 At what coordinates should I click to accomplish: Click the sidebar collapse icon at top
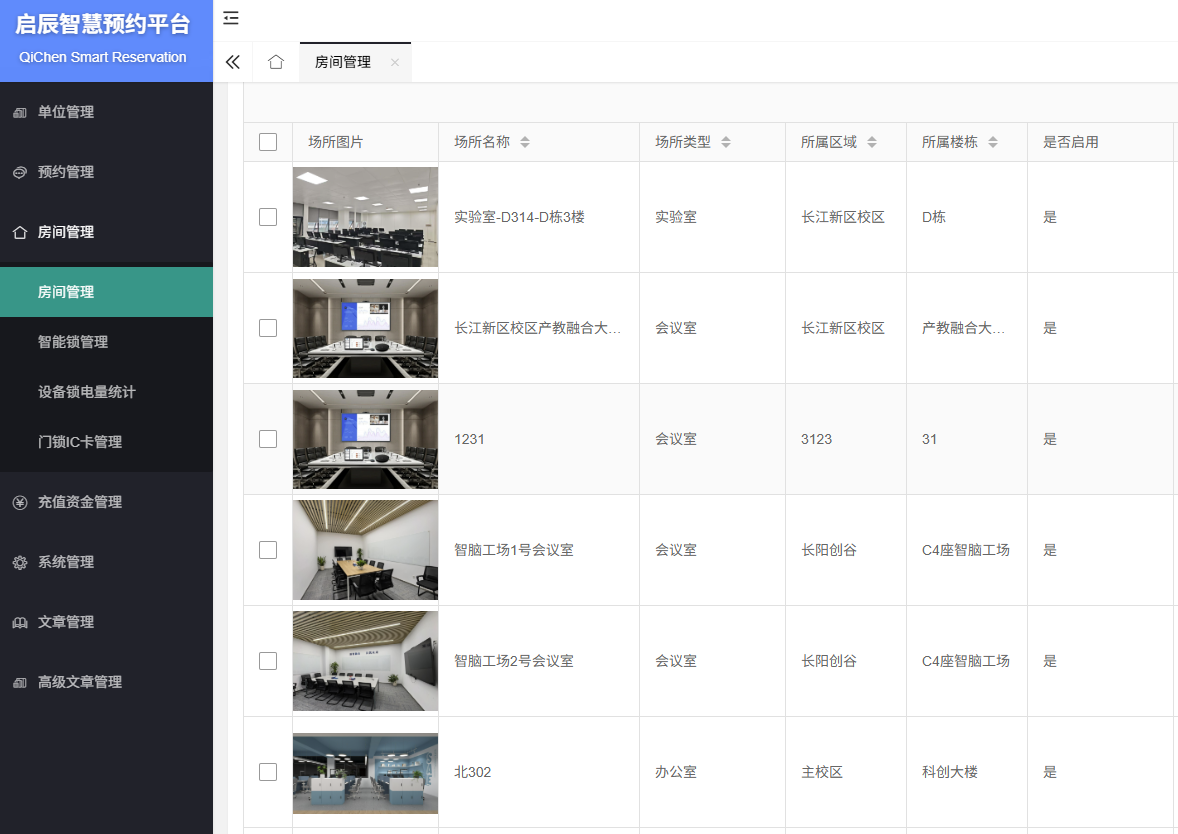pos(231,18)
